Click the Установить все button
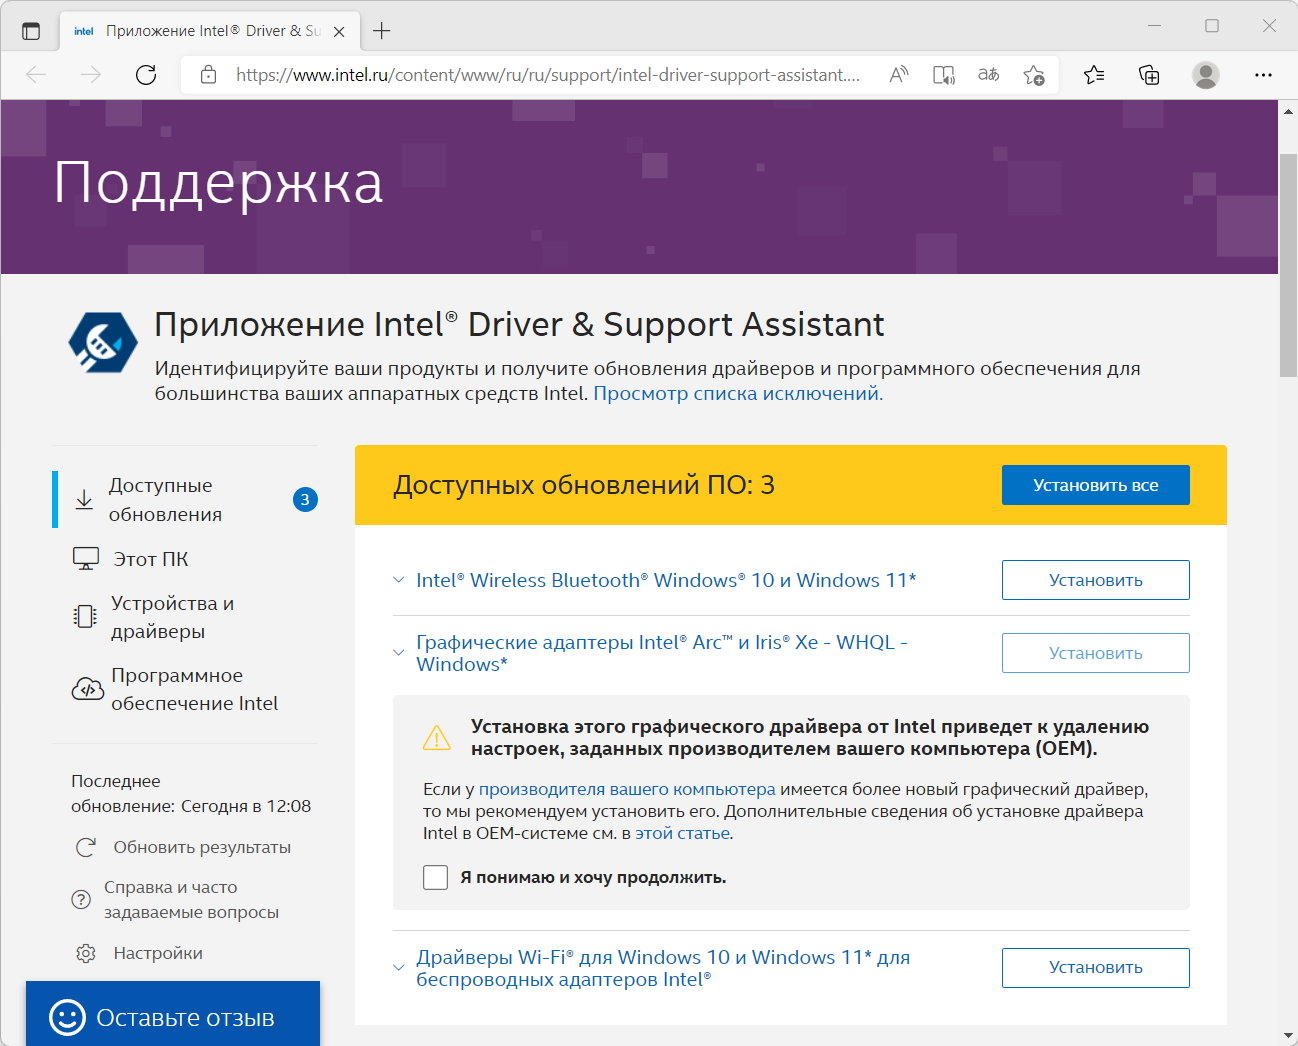Viewport: 1298px width, 1046px height. (1096, 485)
